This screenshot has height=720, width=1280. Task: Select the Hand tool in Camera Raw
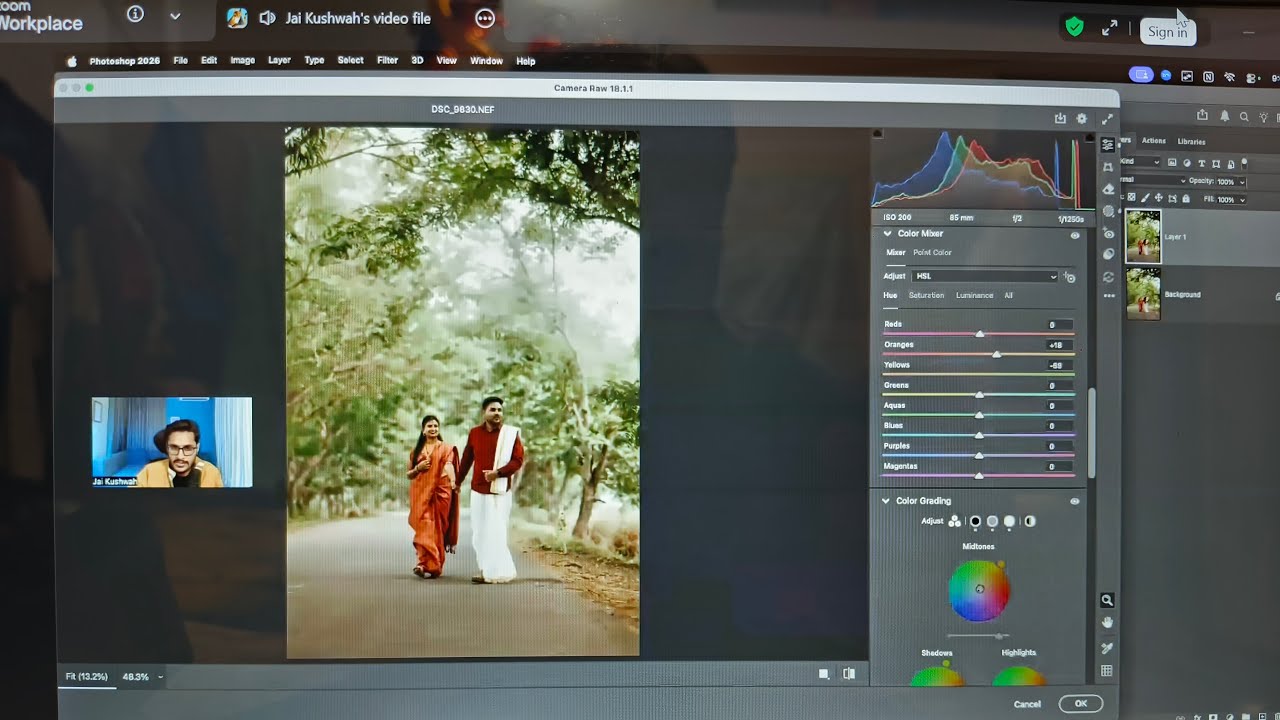click(1107, 623)
